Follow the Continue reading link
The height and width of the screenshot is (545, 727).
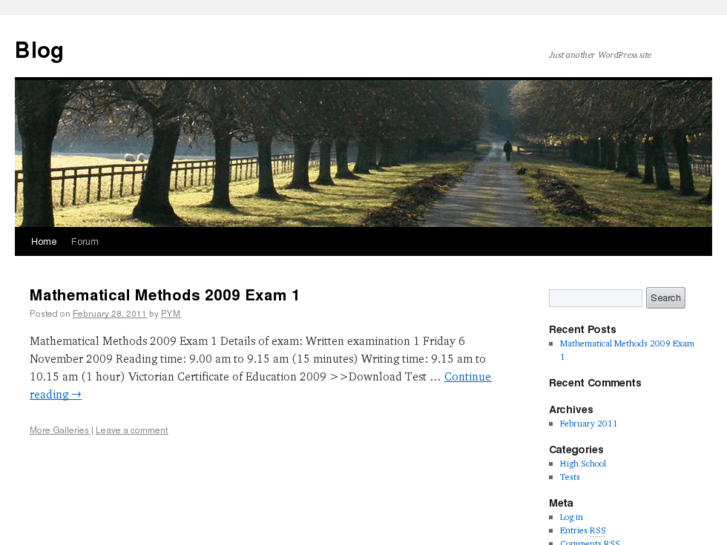click(468, 377)
